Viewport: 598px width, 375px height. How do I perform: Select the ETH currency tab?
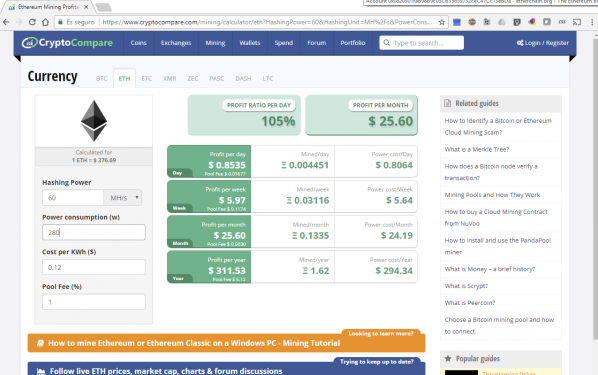pos(124,79)
